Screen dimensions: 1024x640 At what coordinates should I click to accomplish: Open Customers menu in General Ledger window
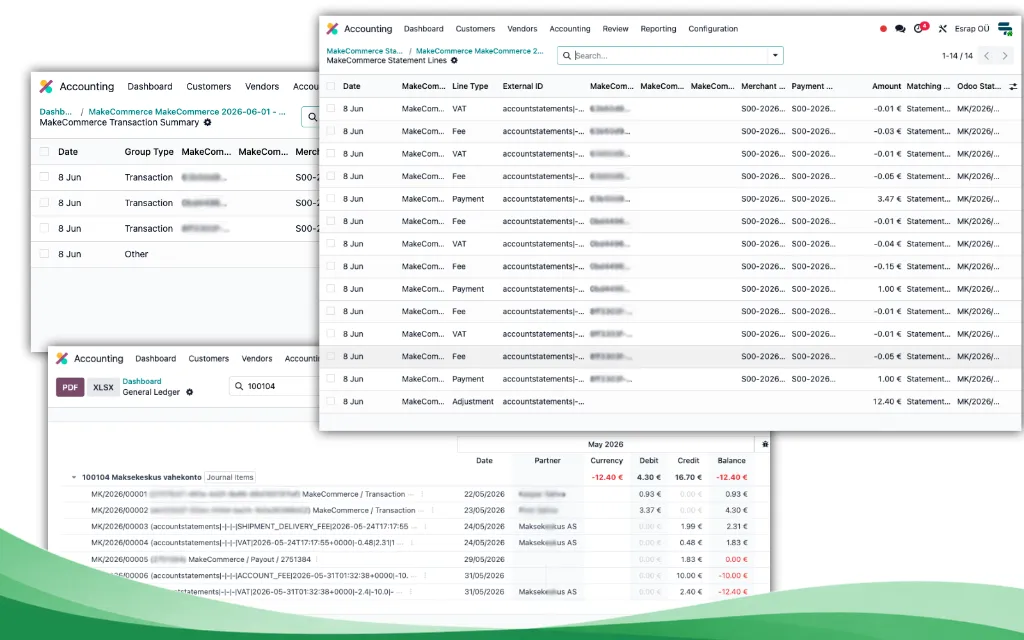(x=208, y=359)
